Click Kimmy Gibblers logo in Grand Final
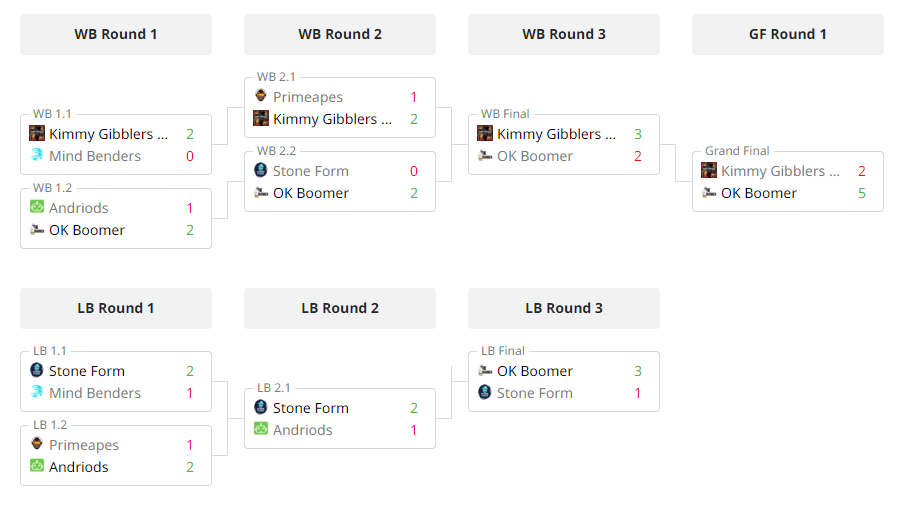This screenshot has height=511, width=911. click(x=709, y=170)
